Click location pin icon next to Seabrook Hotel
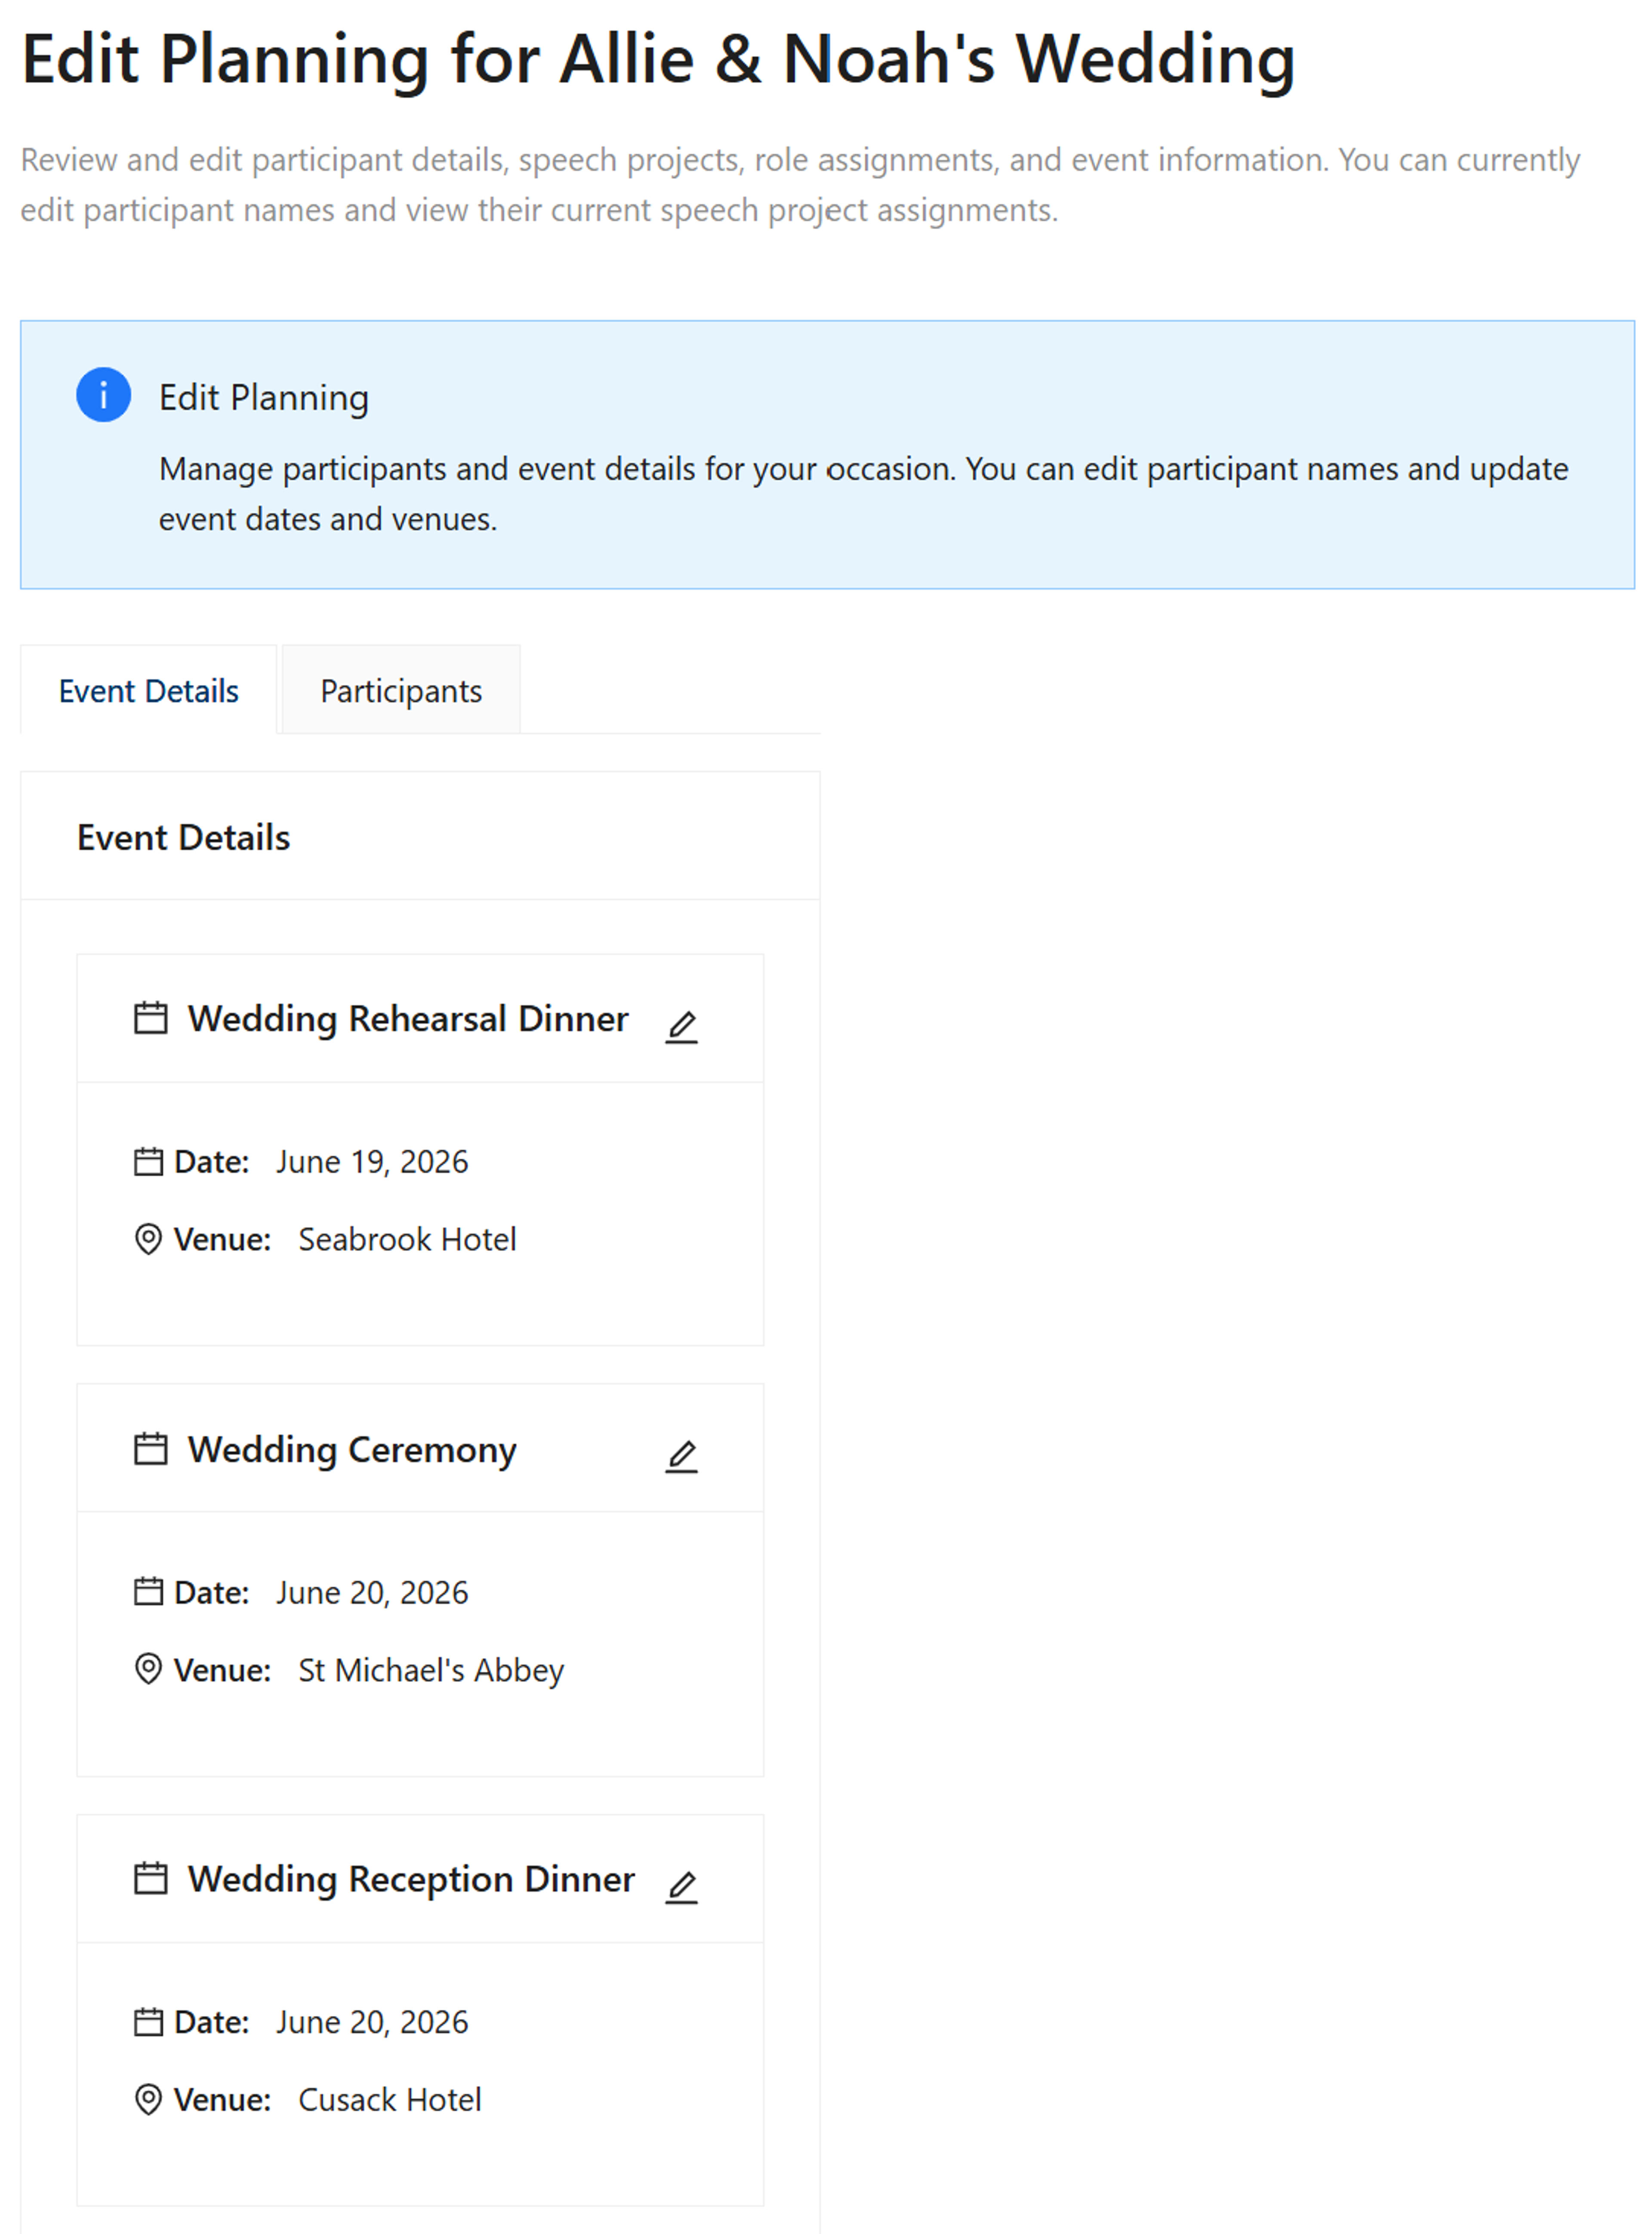 (x=148, y=1239)
